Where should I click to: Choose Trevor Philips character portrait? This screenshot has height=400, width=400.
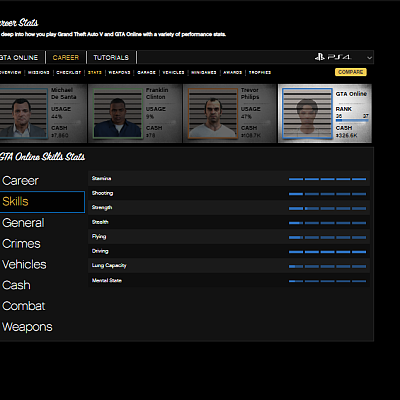(213, 113)
